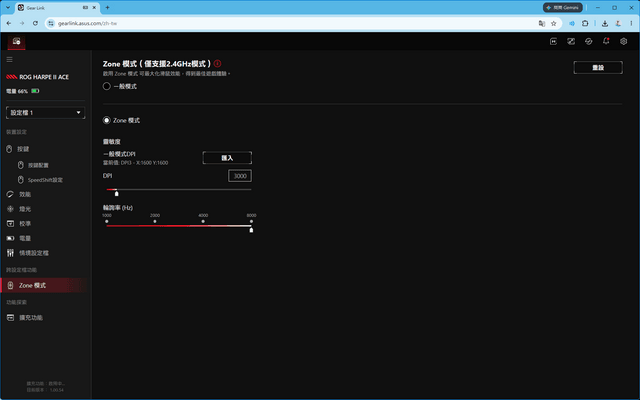Click browser back arrow
The width and height of the screenshot is (640, 400).
[9, 23]
